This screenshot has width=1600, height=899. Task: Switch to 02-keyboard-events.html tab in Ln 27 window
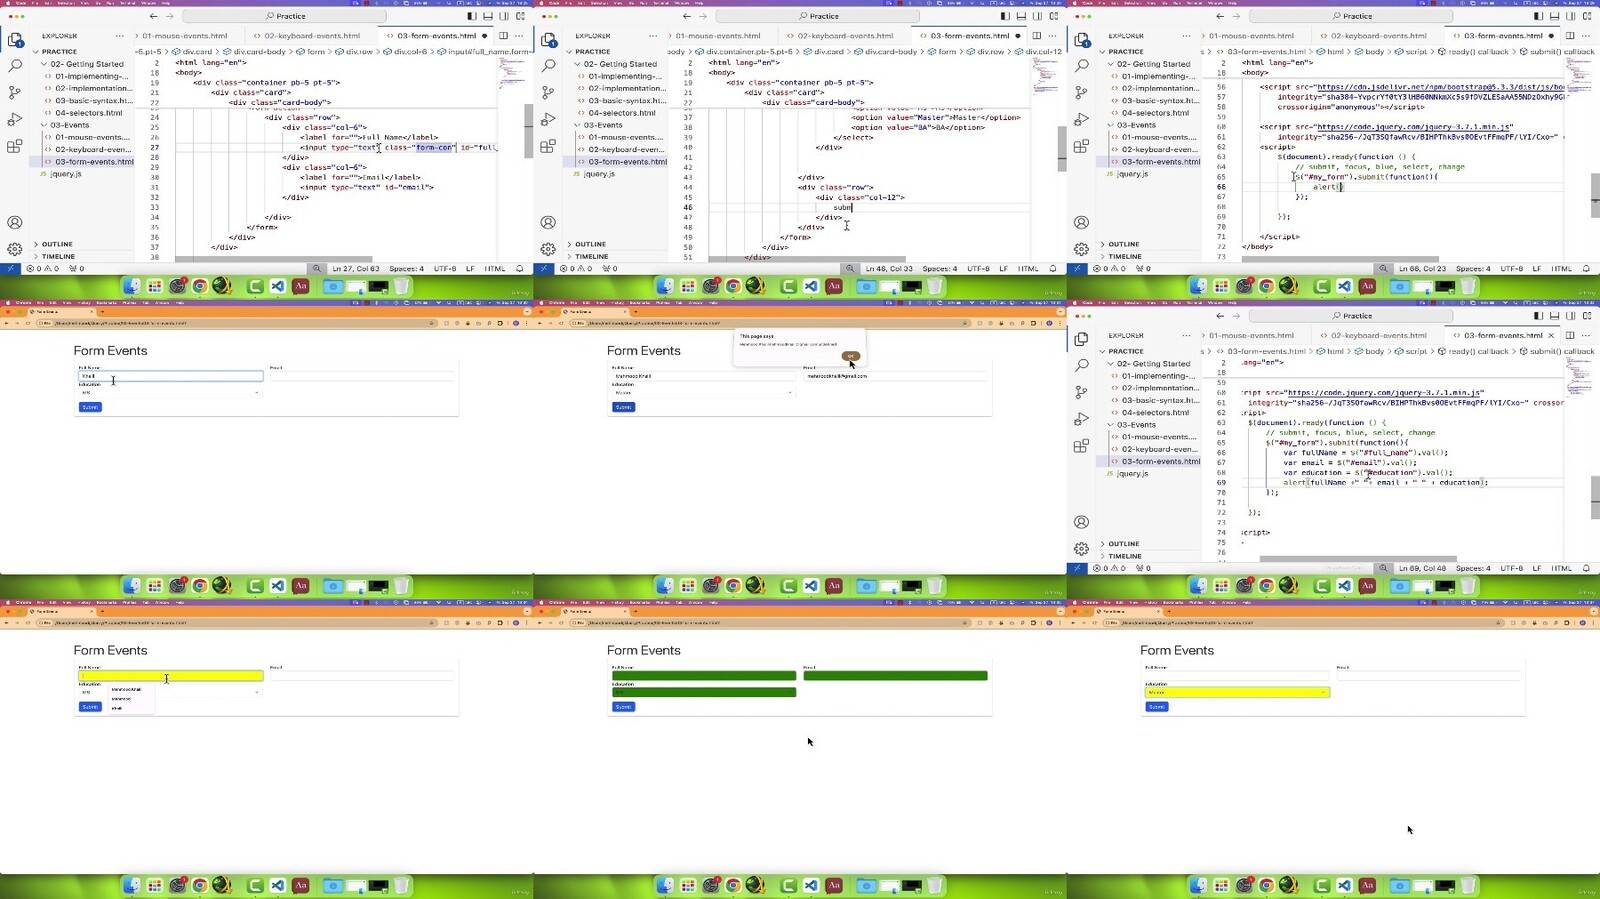point(313,36)
